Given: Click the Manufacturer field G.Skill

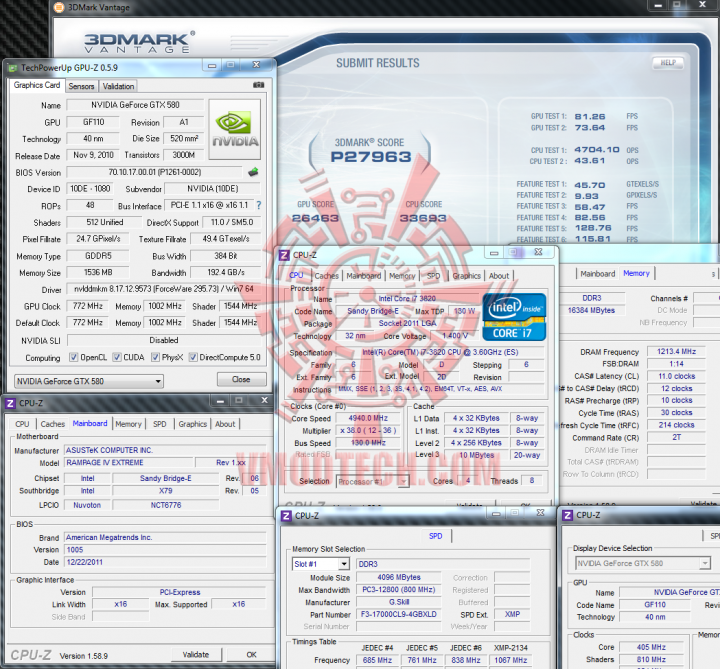Looking at the screenshot, I should [x=399, y=602].
